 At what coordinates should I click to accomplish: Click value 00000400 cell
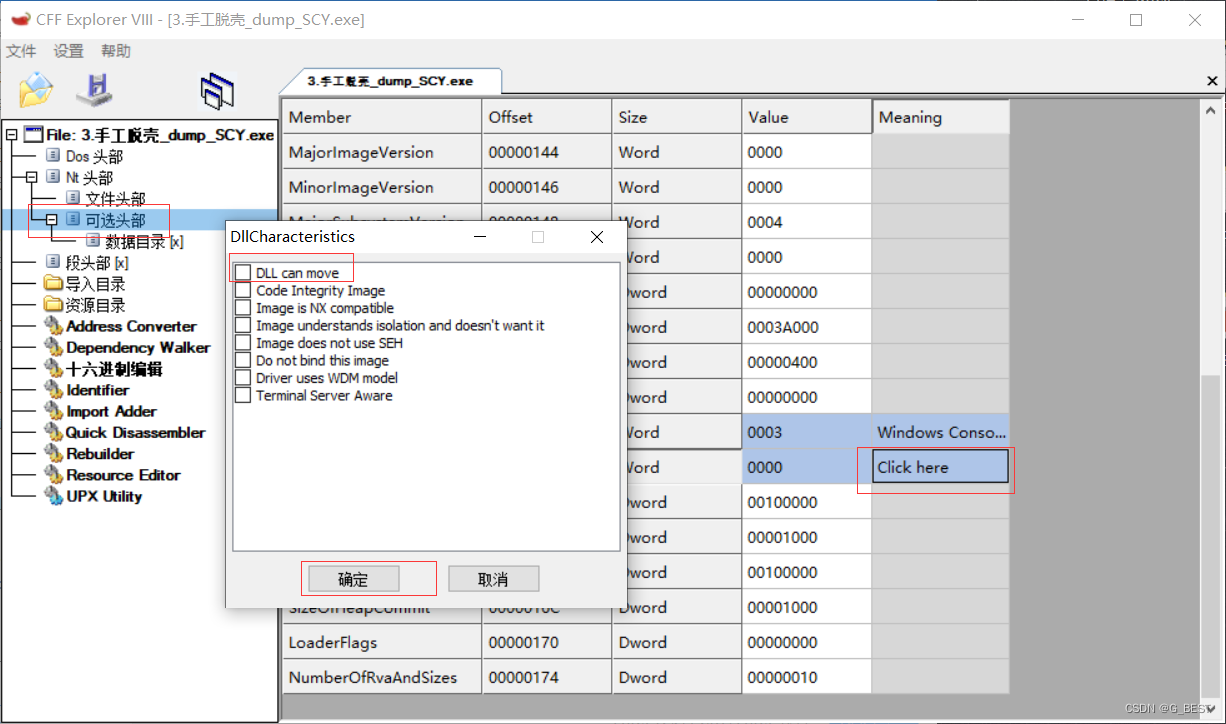pos(806,362)
